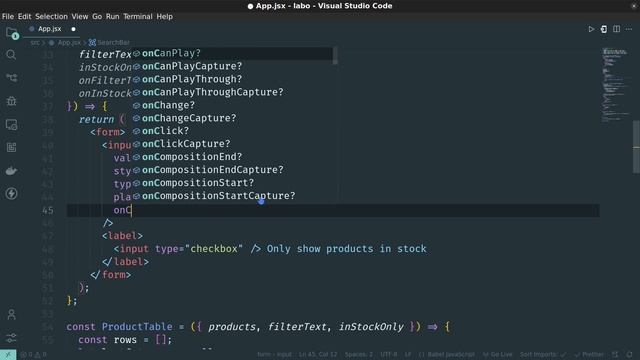Viewport: 640px width, 360px height.
Task: Choose onCompositionStartCapture? suggestion
Action: [233, 196]
